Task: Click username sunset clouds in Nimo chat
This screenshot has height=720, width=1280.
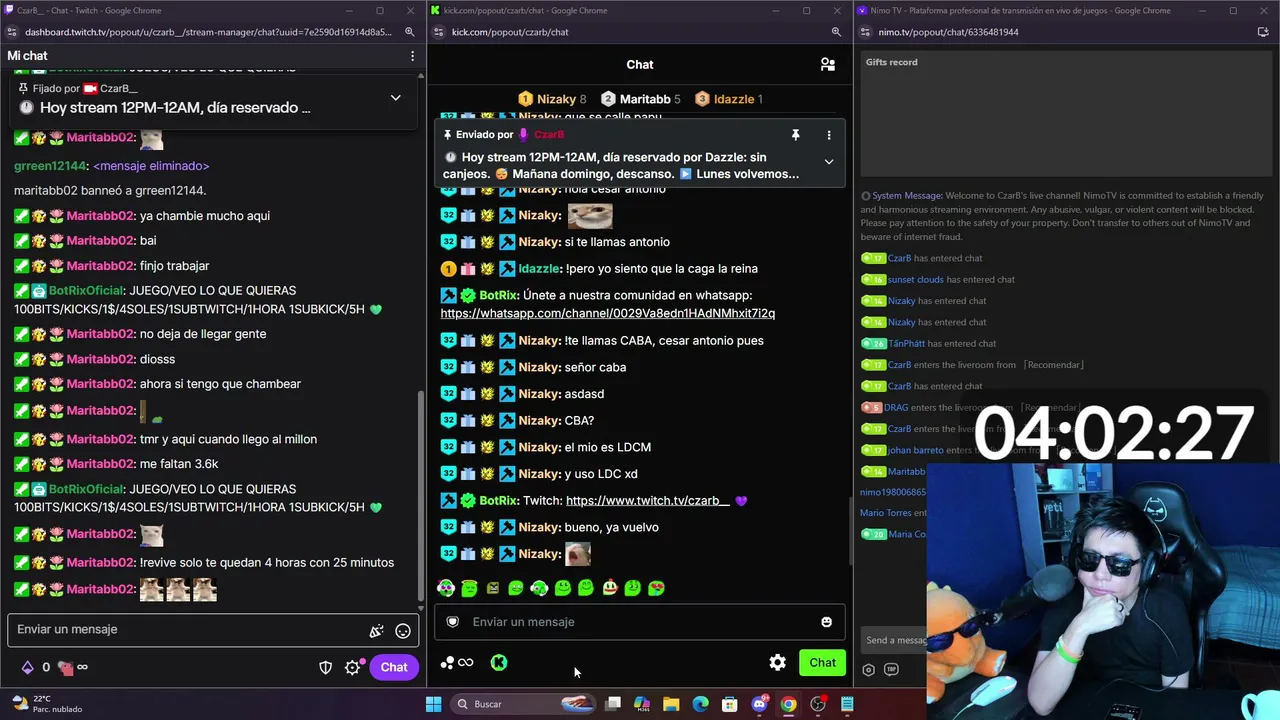Action: point(915,280)
